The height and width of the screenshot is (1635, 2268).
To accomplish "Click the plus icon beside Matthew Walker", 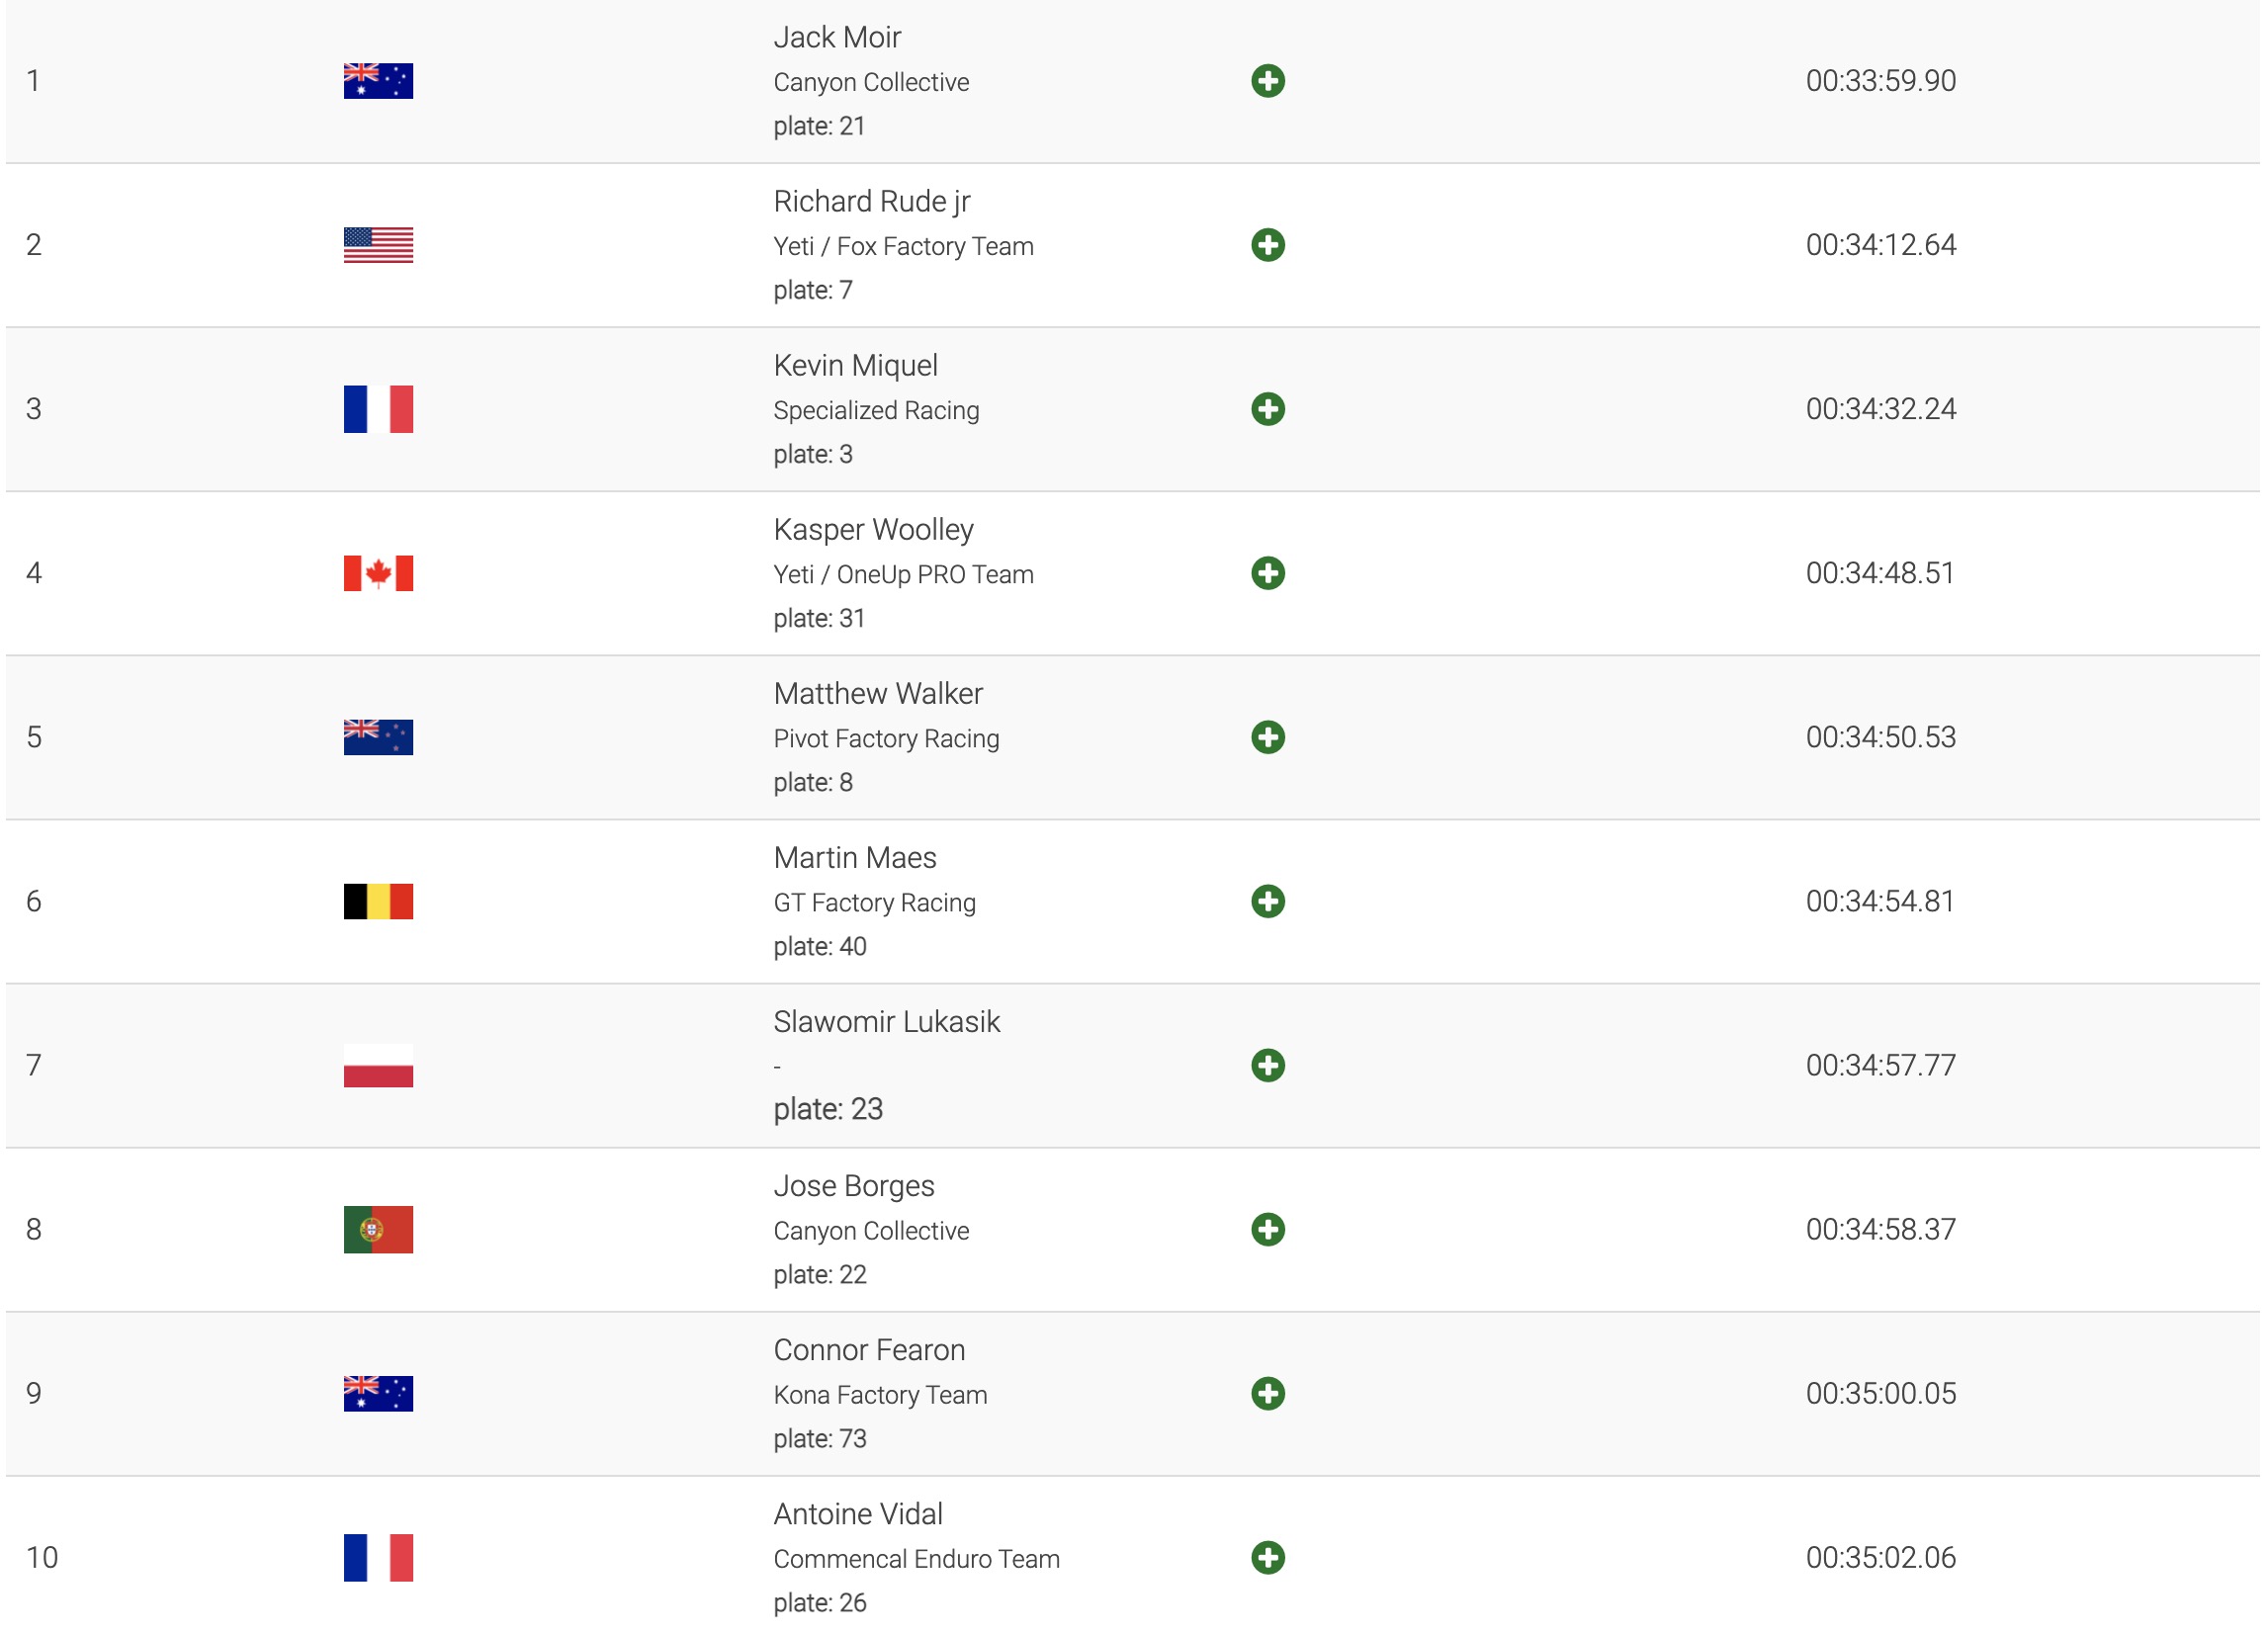I will pos(1268,737).
